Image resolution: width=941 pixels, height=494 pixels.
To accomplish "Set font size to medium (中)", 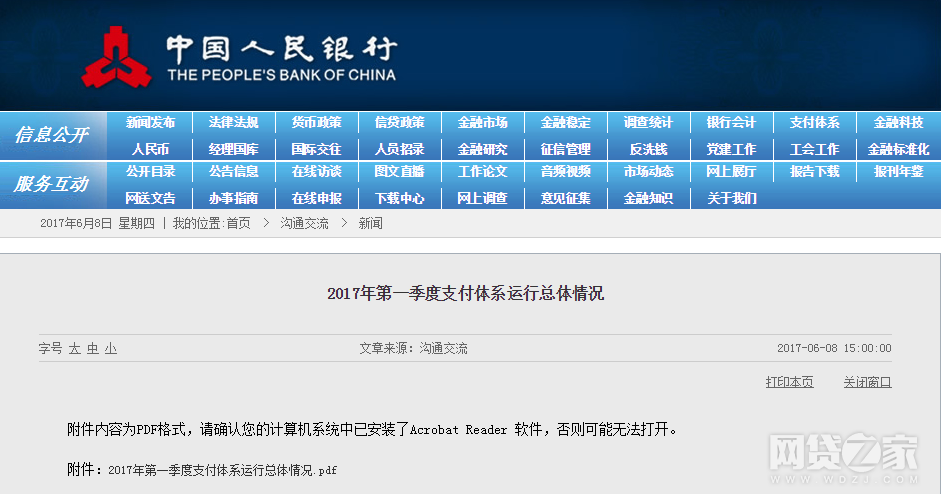I will click(x=92, y=349).
